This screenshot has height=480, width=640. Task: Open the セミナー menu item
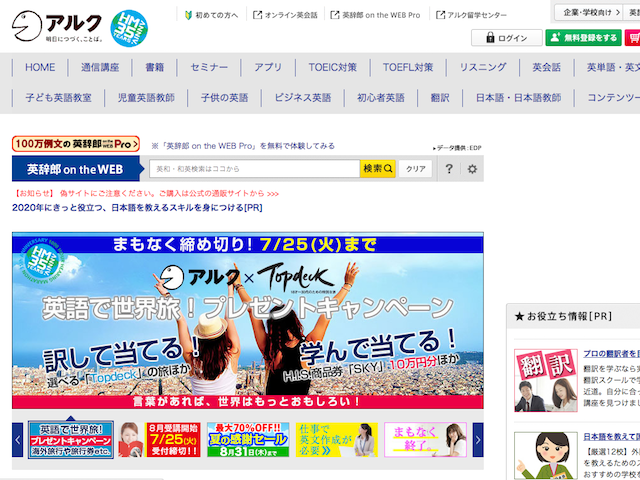point(209,67)
